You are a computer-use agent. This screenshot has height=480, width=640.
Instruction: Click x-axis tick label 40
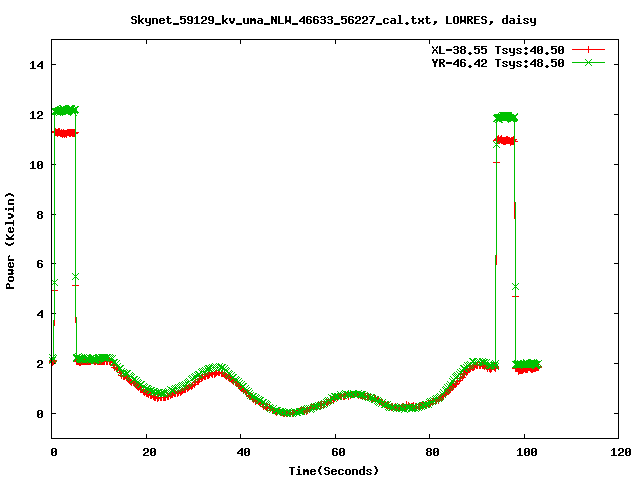point(243,452)
